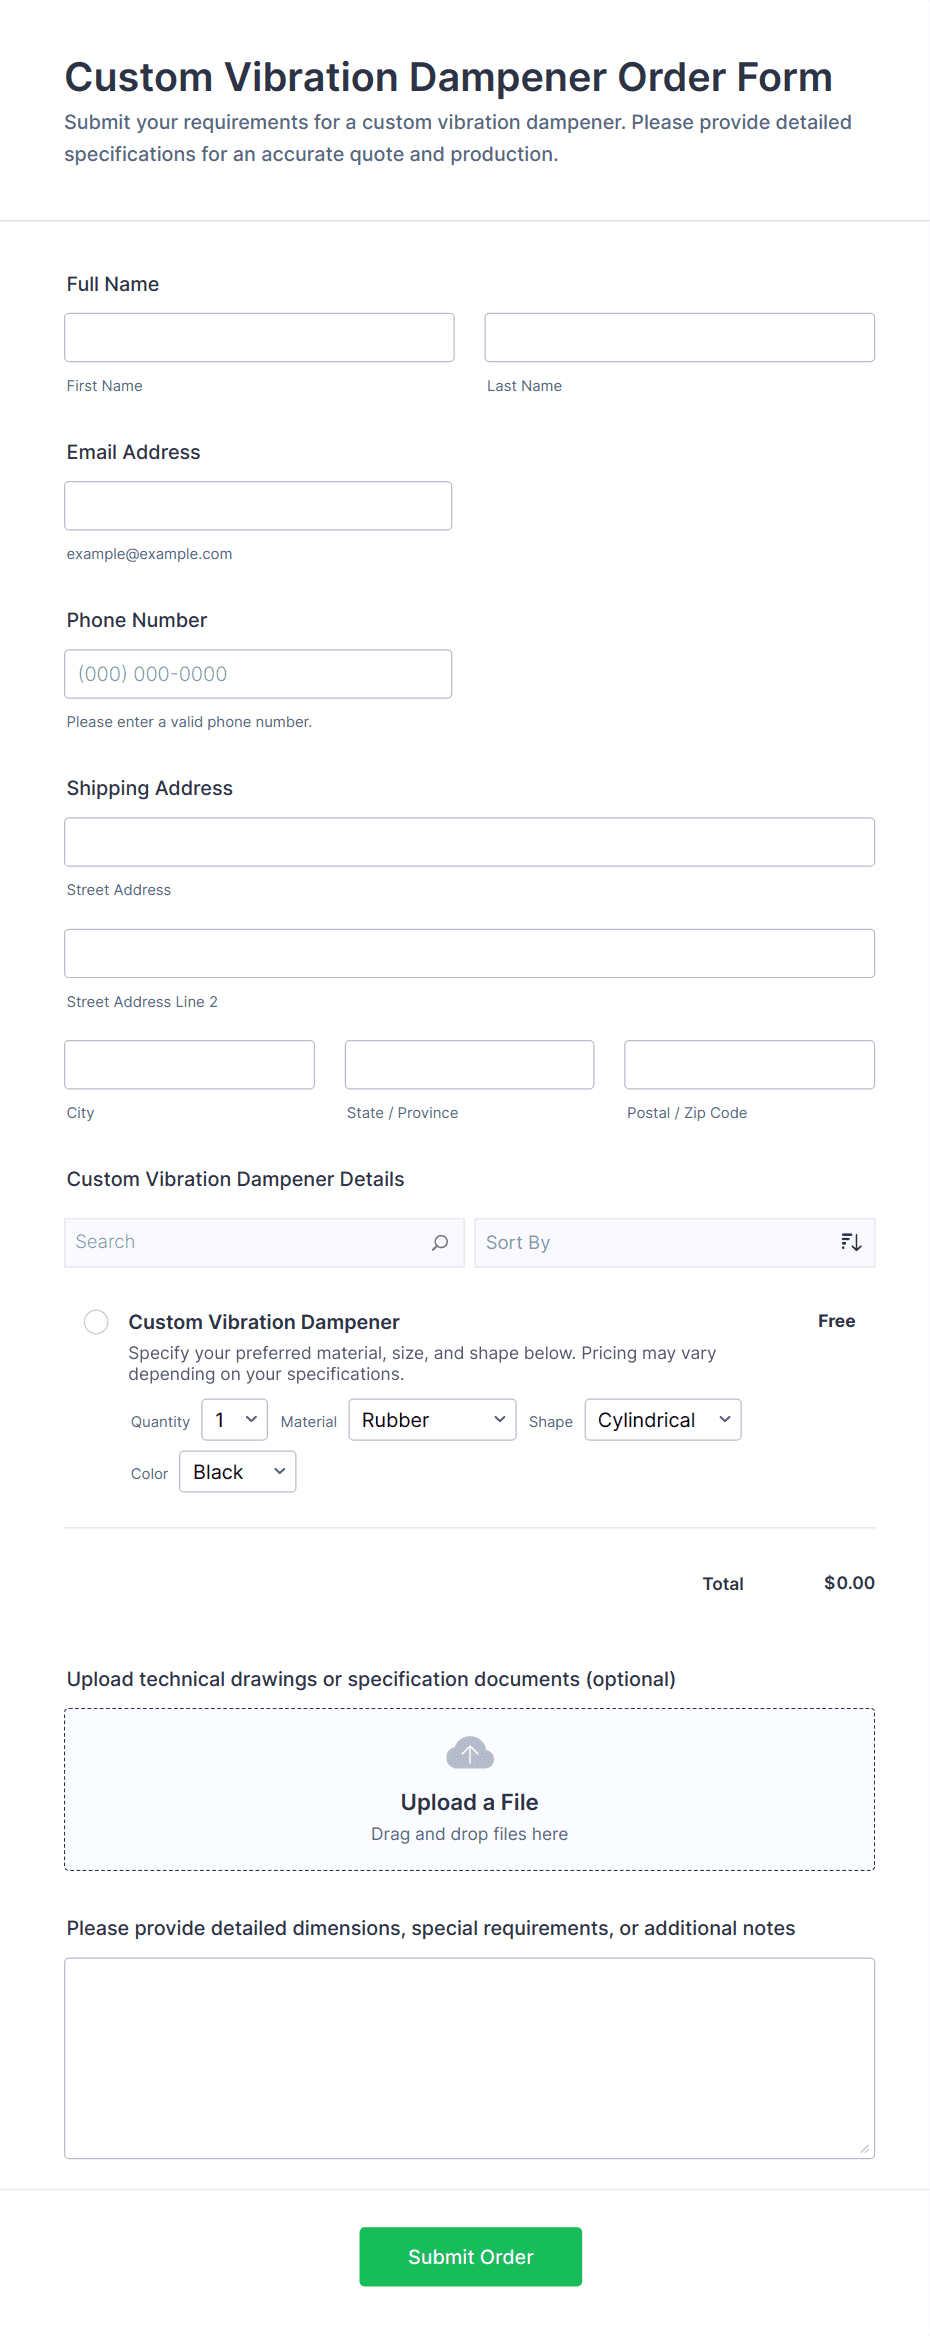The image size is (930, 2336).
Task: Open the Color dropdown showing Black
Action: point(237,1472)
